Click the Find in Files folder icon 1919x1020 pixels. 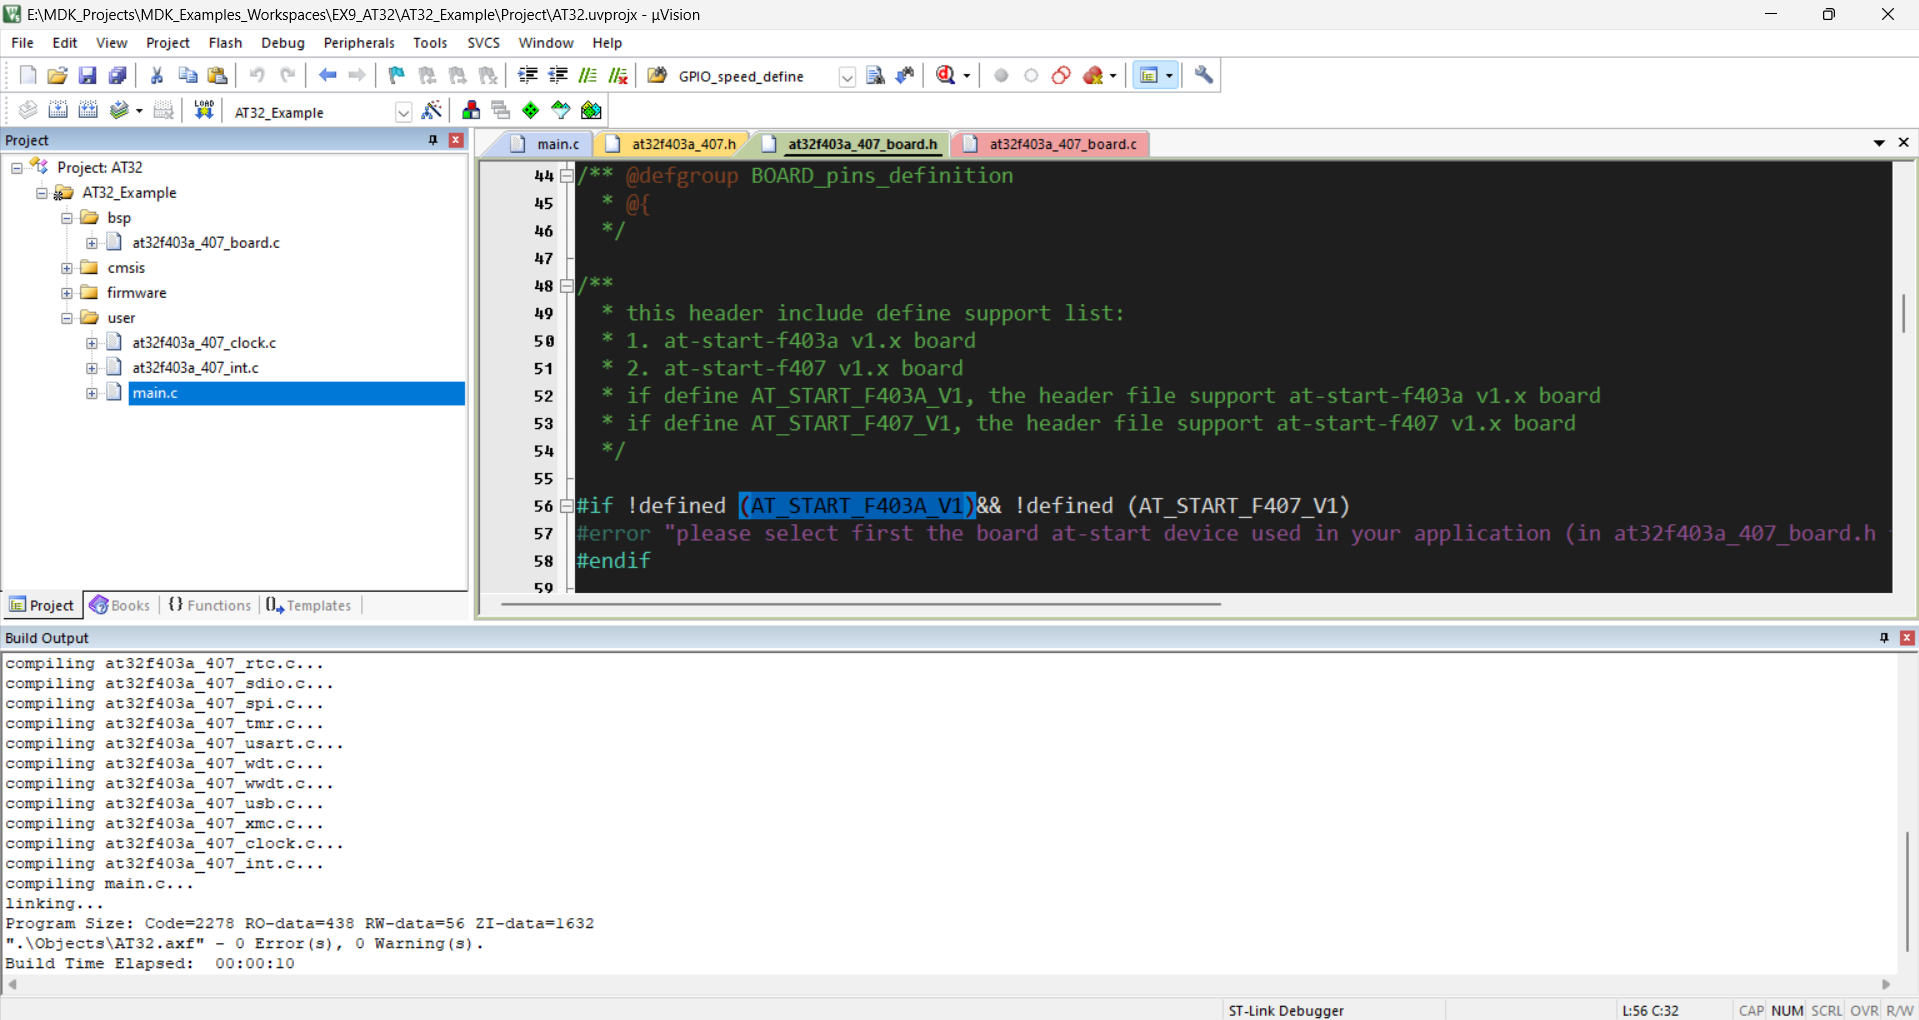point(657,75)
